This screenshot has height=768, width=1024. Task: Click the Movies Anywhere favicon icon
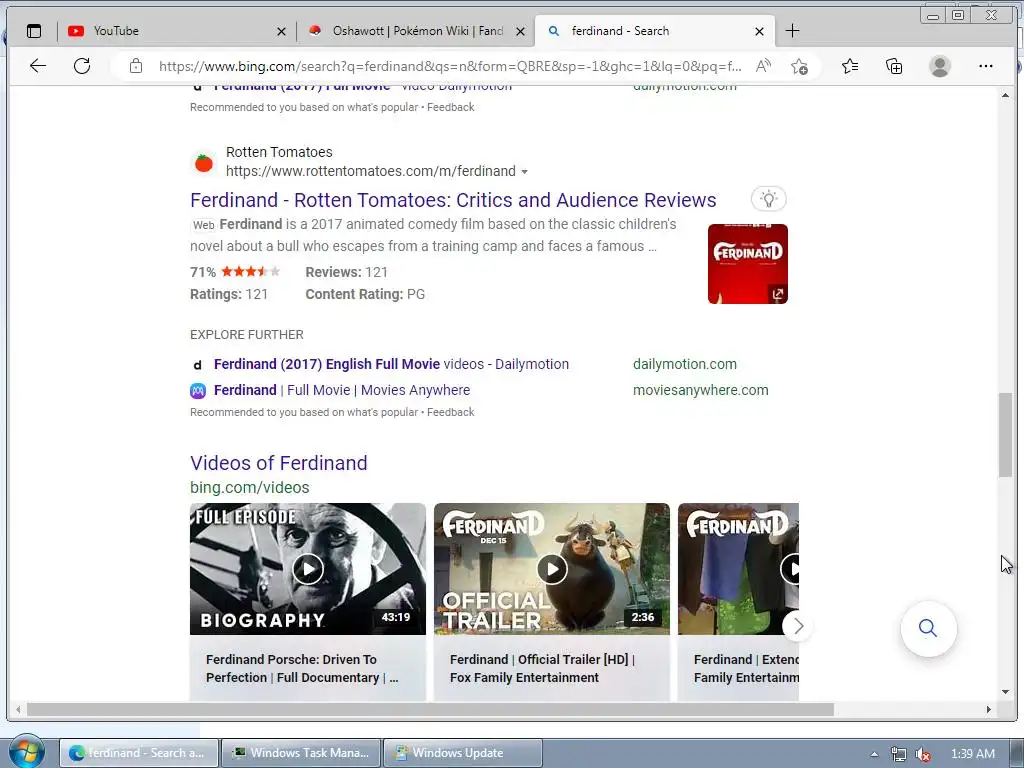point(198,391)
